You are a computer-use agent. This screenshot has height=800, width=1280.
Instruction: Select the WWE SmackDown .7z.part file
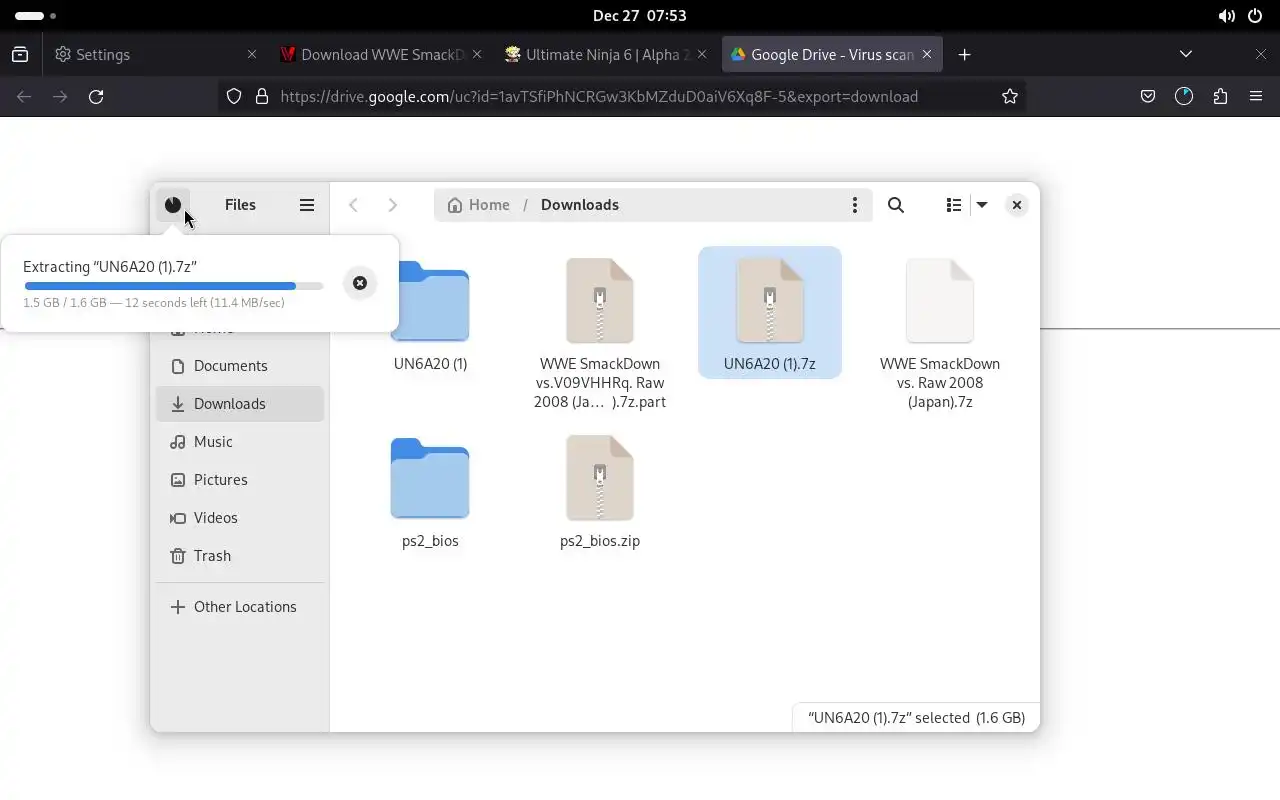[600, 333]
